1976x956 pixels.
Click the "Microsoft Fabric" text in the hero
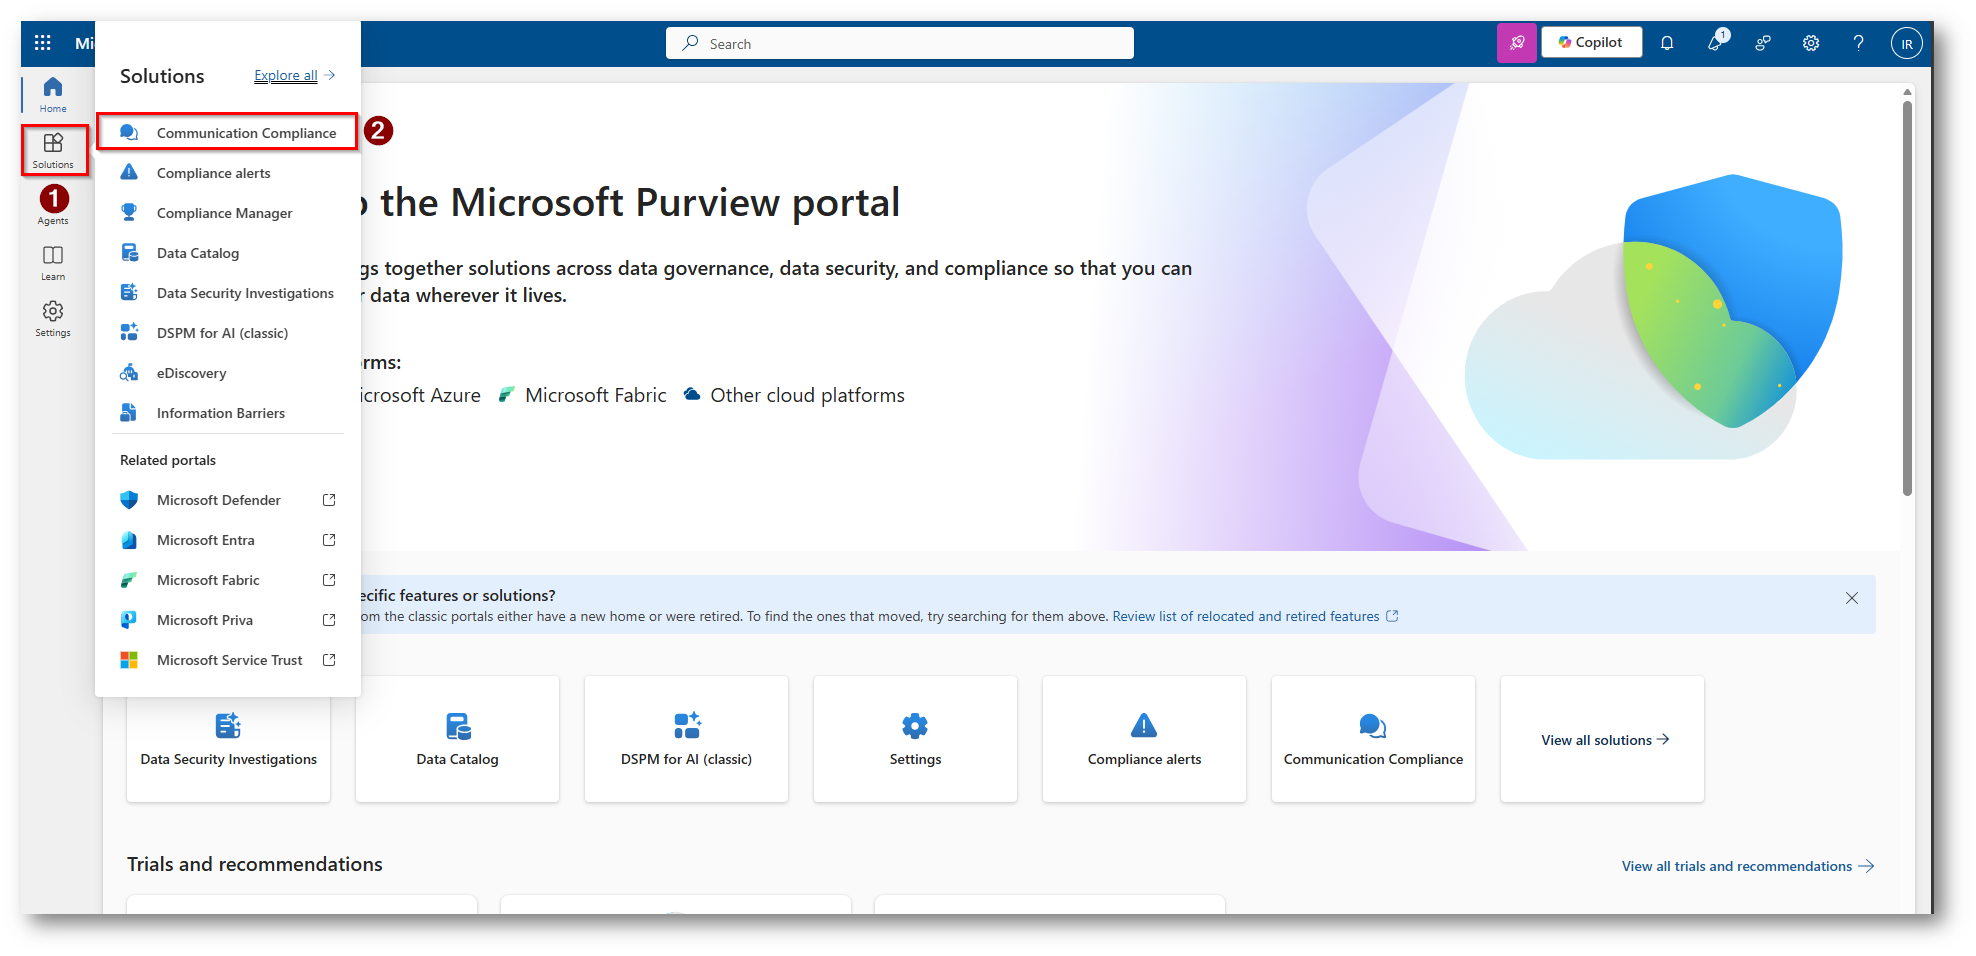[x=596, y=396]
